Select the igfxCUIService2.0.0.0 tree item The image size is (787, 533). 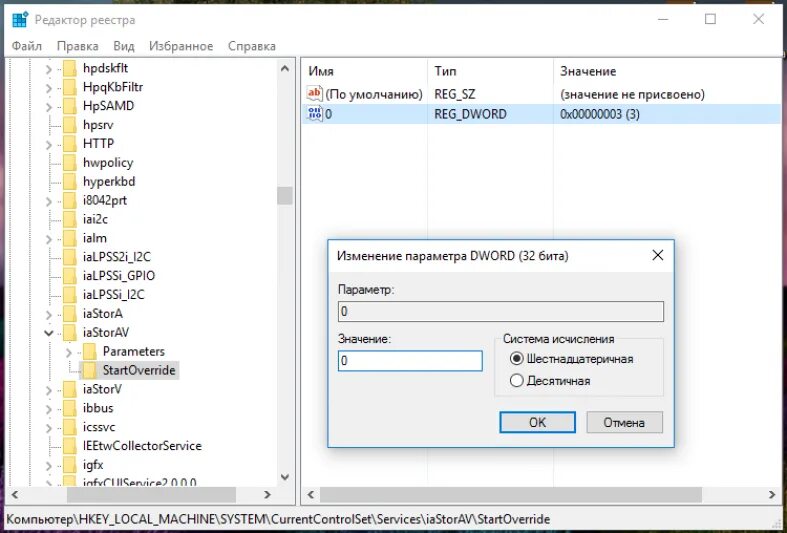click(140, 482)
